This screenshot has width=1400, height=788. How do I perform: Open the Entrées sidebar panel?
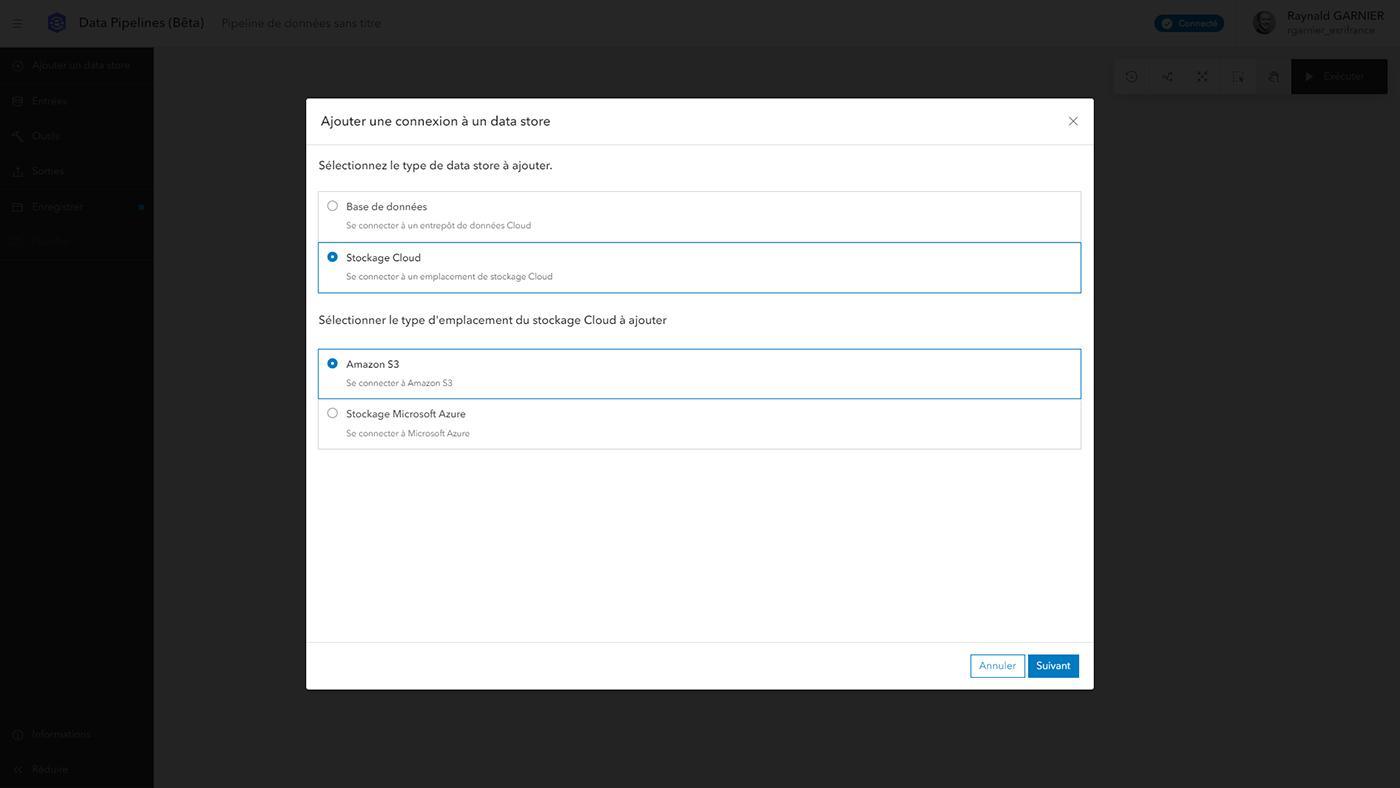click(x=77, y=101)
